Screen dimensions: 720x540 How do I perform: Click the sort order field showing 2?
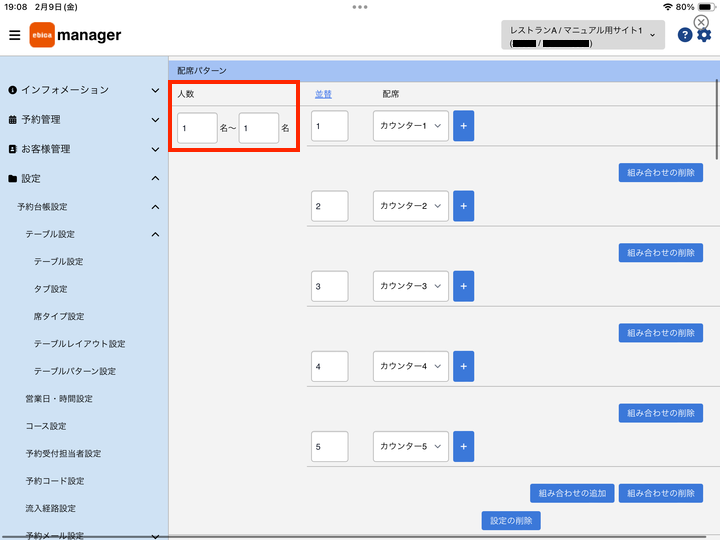[329, 206]
